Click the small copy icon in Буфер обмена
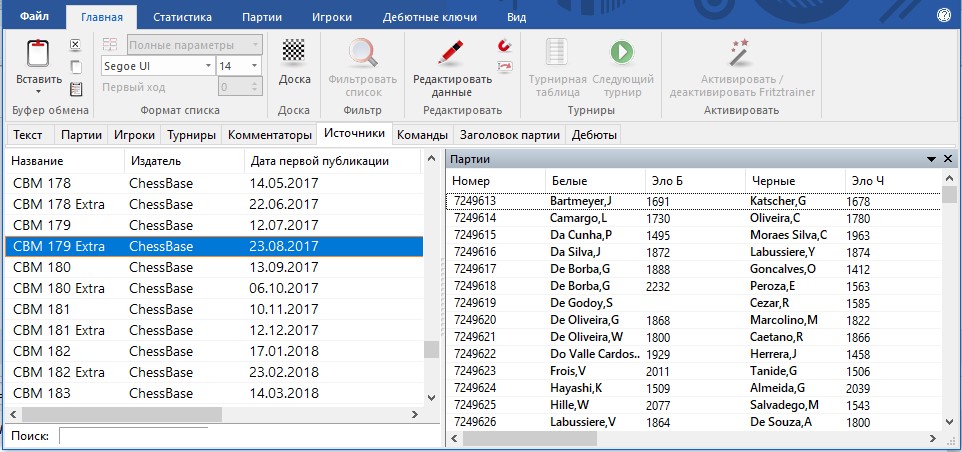Image resolution: width=962 pixels, height=452 pixels. (75, 66)
